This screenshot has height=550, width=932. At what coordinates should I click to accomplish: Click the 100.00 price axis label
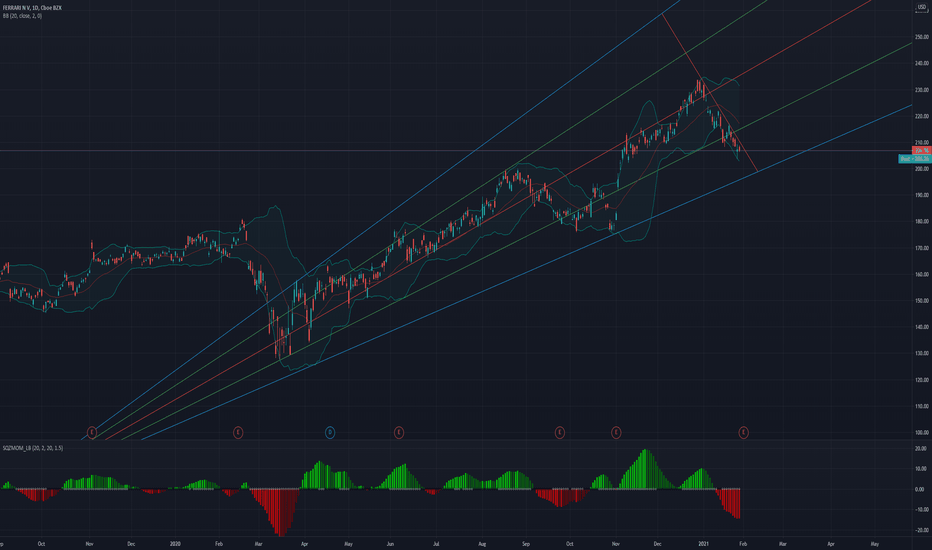(921, 432)
